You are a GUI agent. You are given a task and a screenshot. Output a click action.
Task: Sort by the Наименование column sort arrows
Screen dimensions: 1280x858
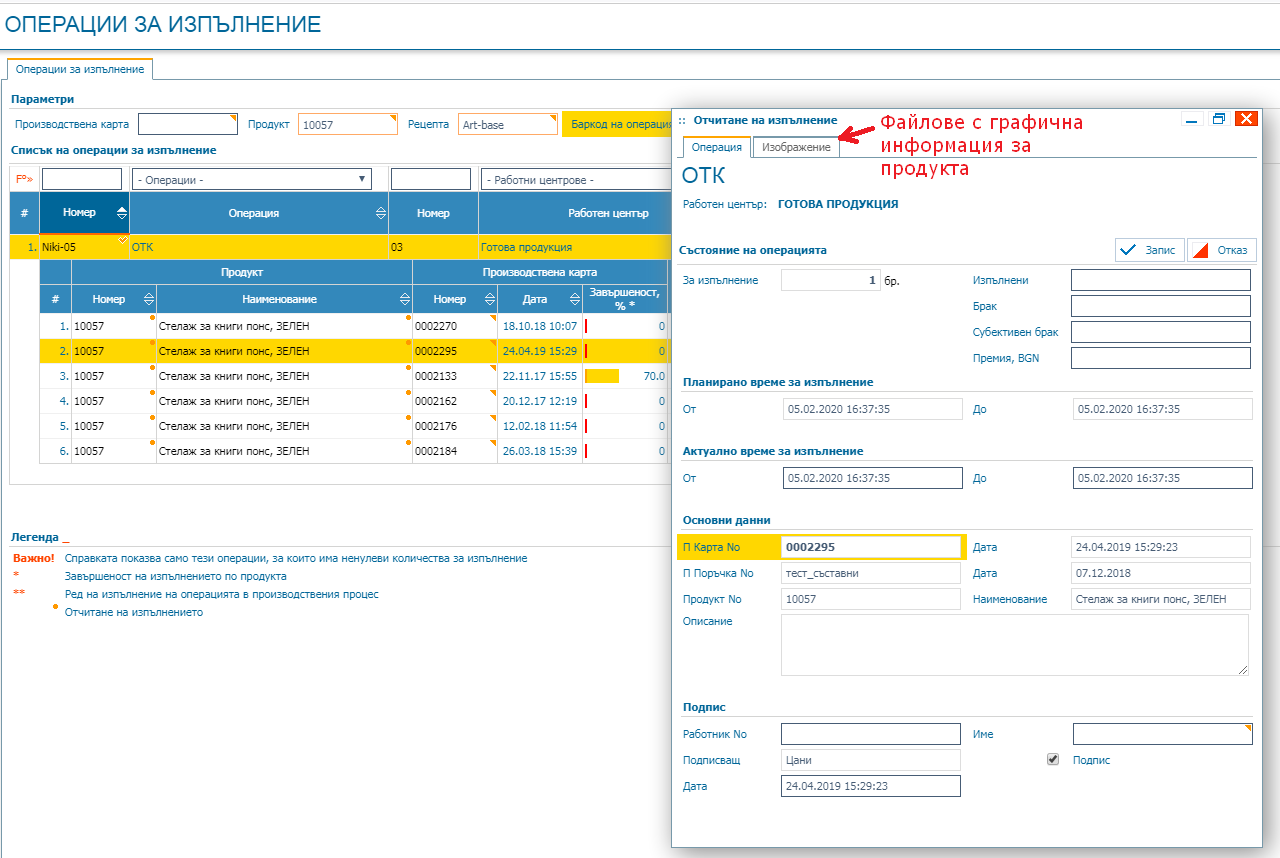(405, 299)
